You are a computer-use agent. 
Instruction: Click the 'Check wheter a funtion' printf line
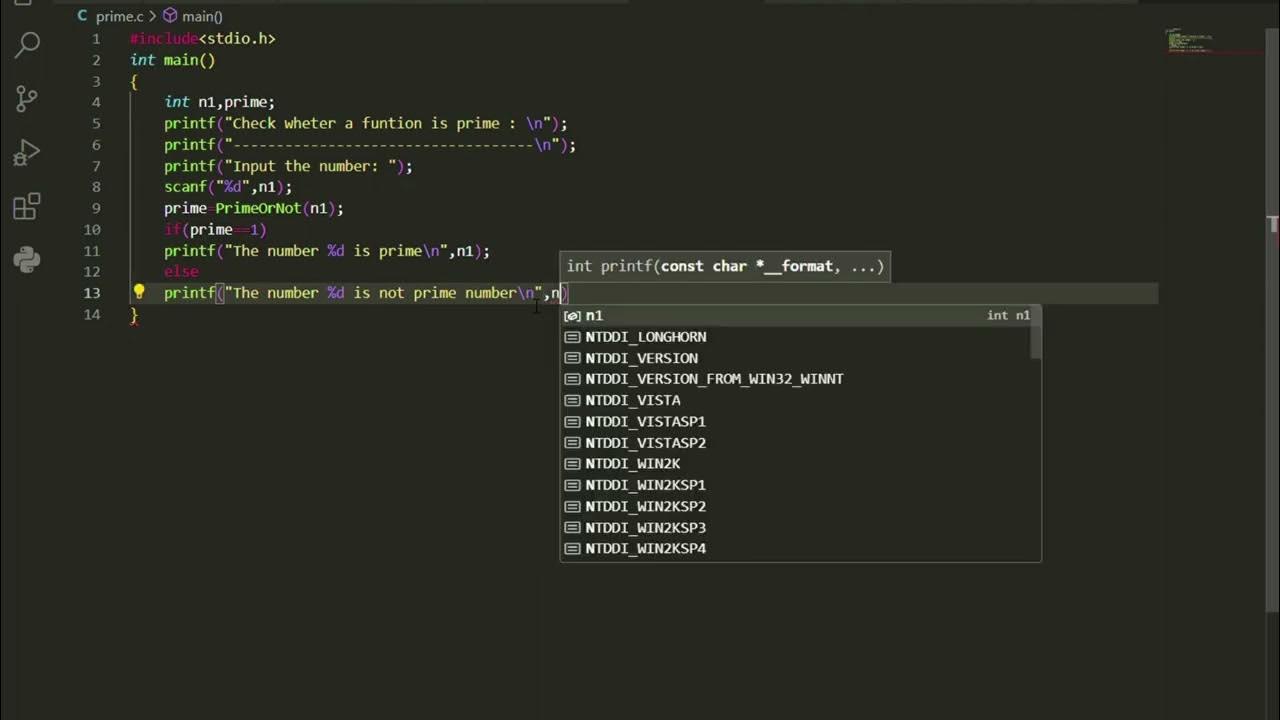[x=366, y=123]
